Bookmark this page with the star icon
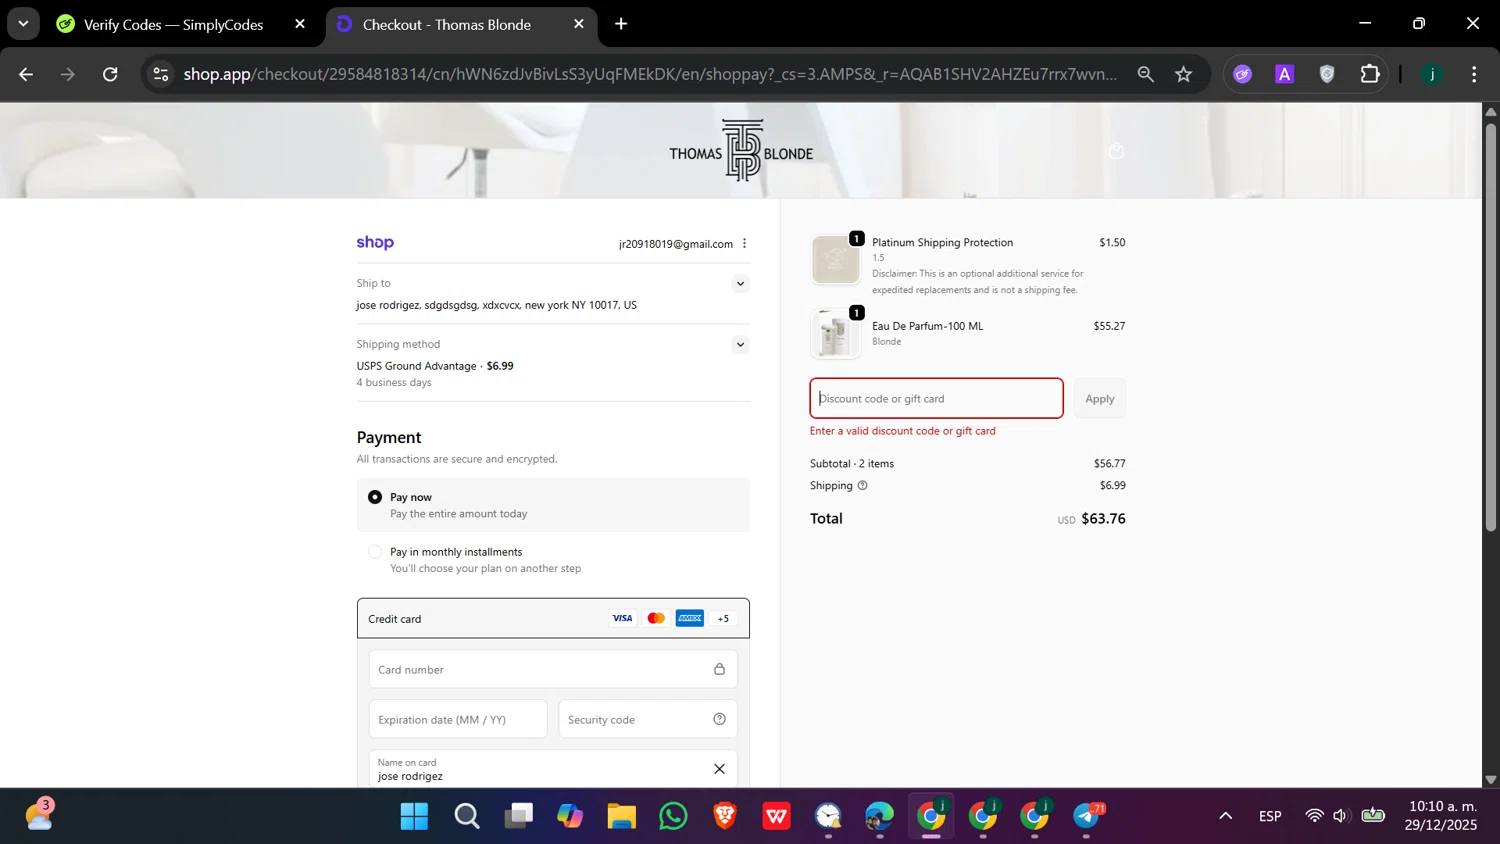This screenshot has width=1500, height=844. click(x=1184, y=74)
